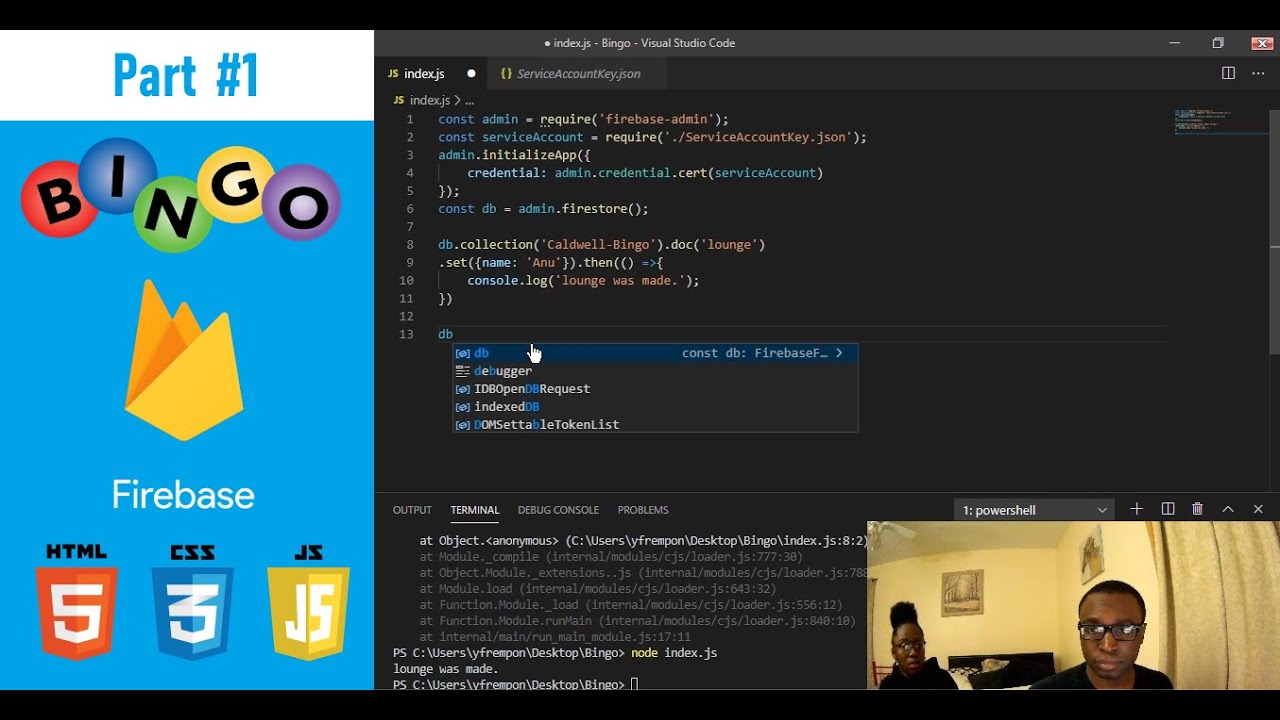
Task: Click the debugger suggestion keyword icon
Action: pos(463,371)
